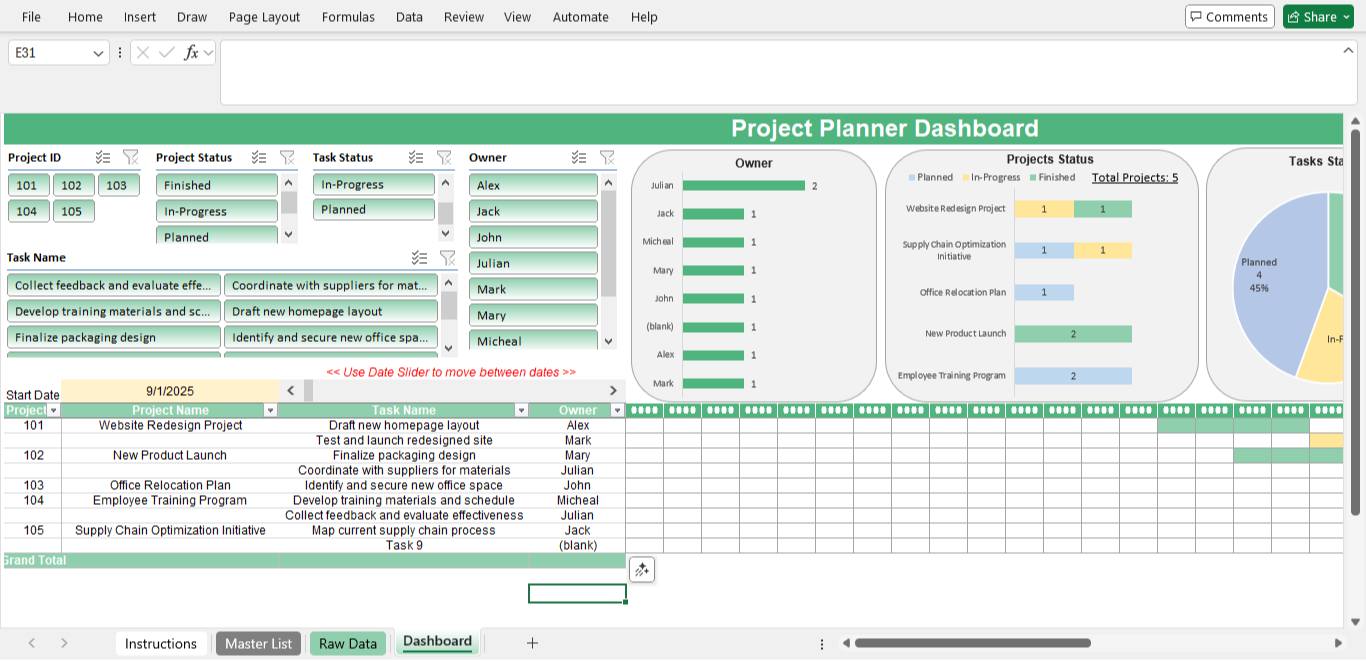Add a new sheet with the plus button
The height and width of the screenshot is (661, 1366).
click(533, 643)
